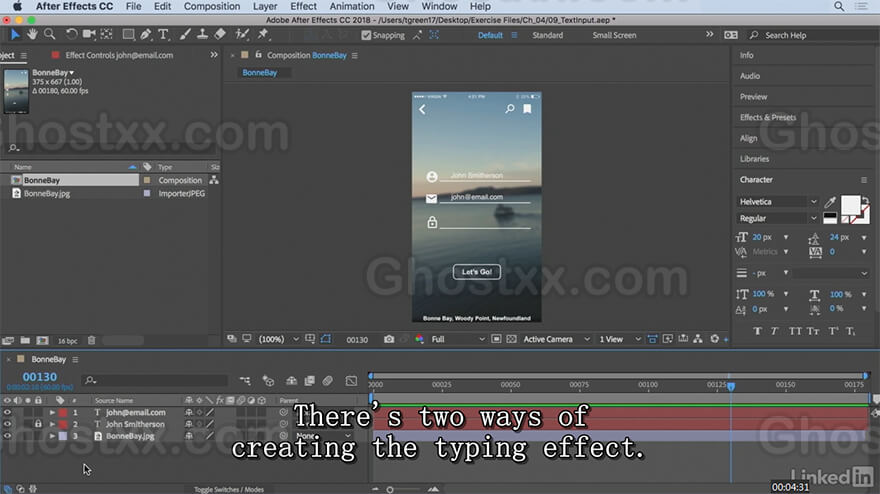
Task: Unlock the John Smitherson layer
Action: click(38, 424)
